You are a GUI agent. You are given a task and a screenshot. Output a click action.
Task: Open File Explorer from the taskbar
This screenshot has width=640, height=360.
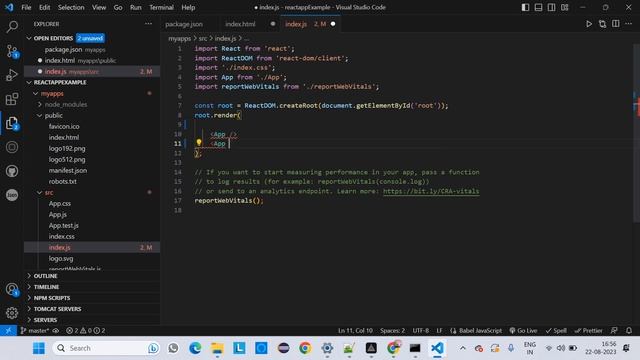coord(217,348)
